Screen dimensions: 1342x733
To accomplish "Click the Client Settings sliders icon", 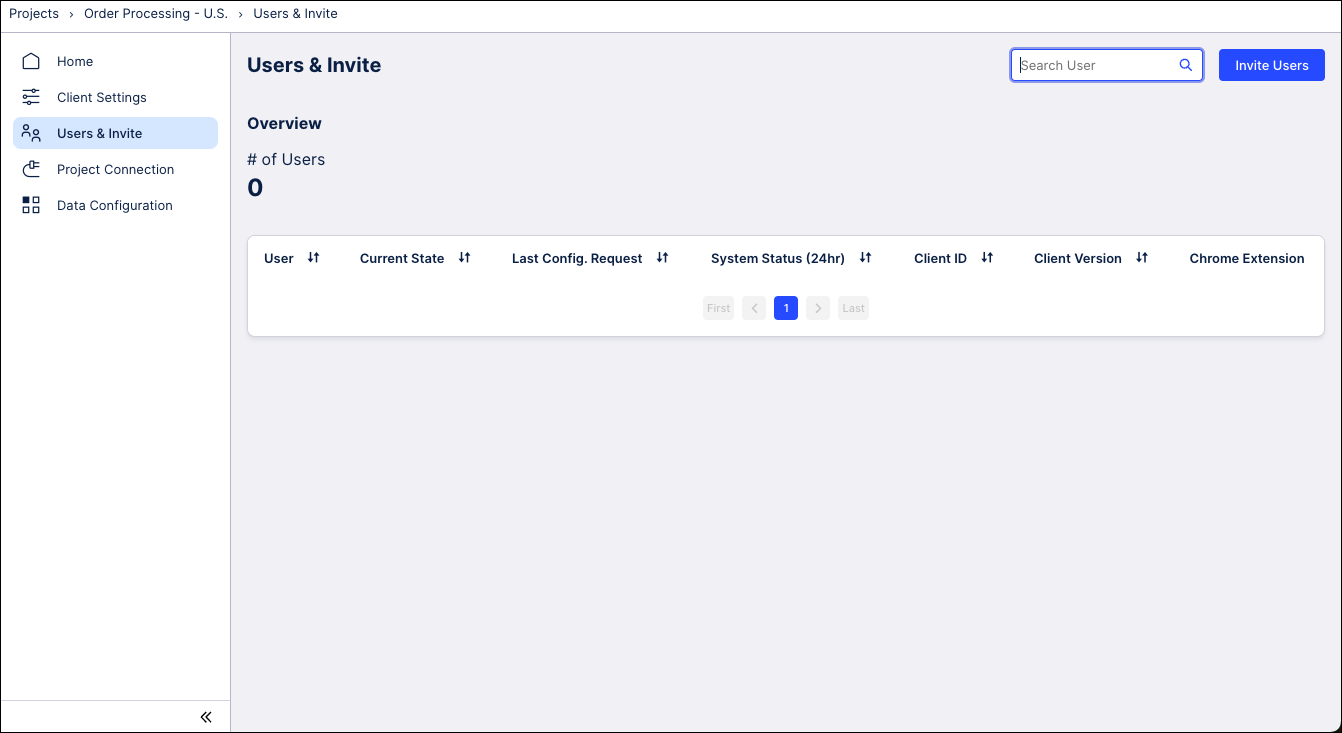I will point(31,97).
